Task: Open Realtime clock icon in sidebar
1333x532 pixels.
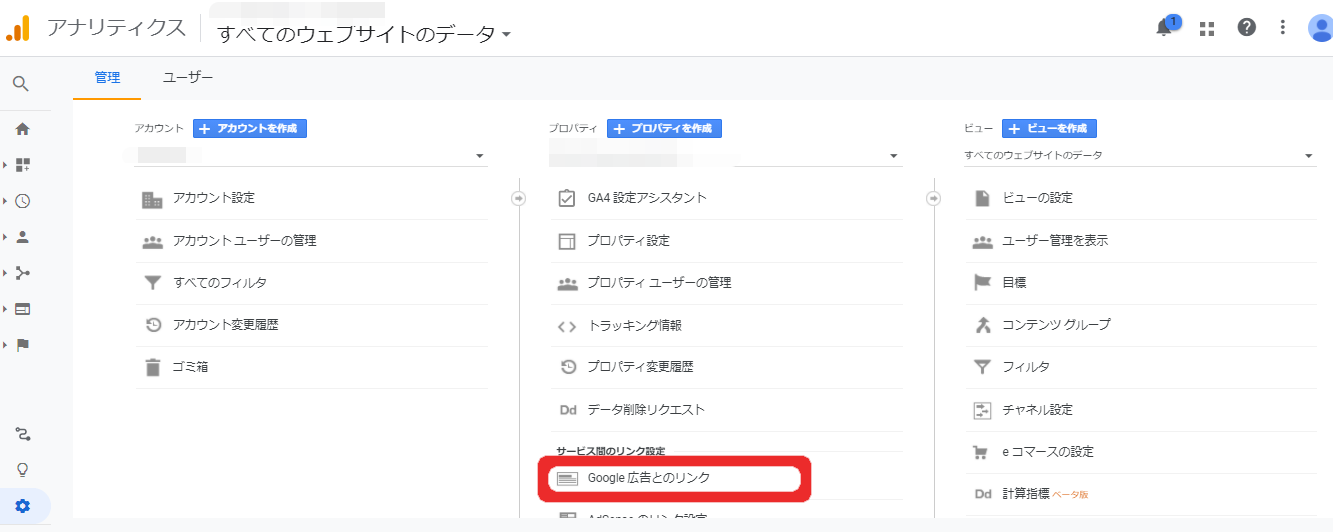Action: pos(22,201)
